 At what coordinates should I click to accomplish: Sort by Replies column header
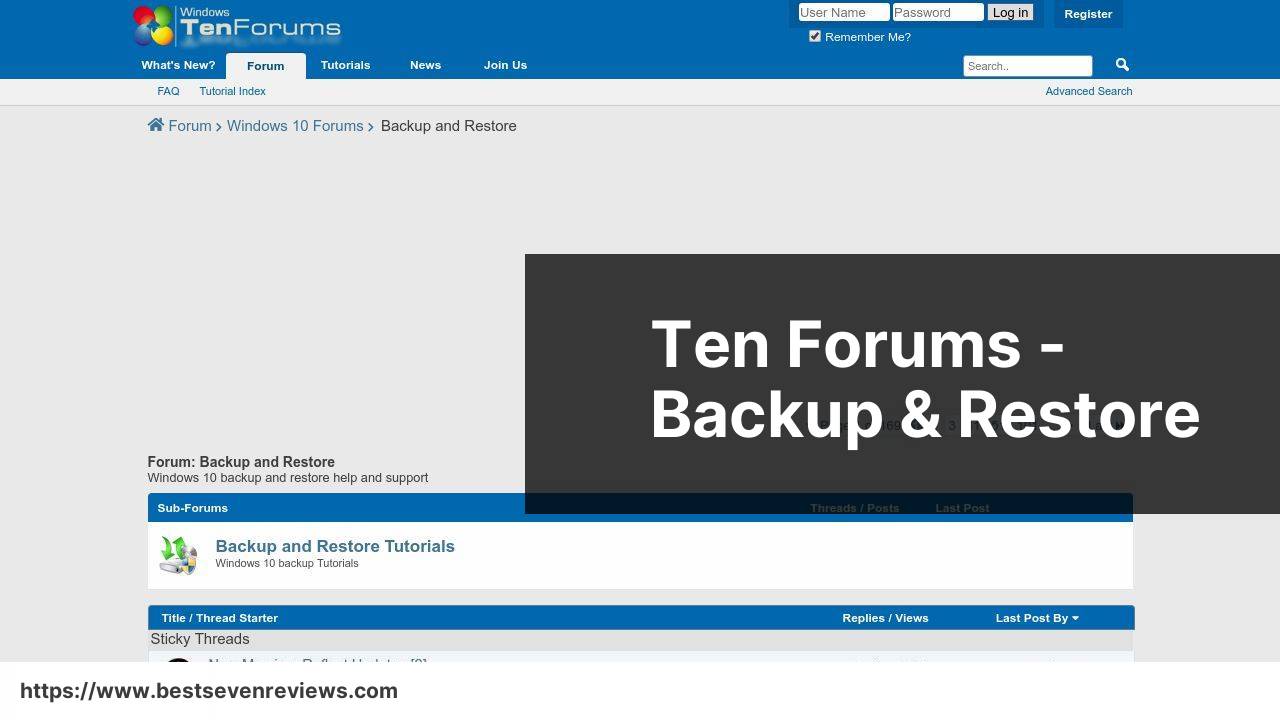tap(863, 618)
